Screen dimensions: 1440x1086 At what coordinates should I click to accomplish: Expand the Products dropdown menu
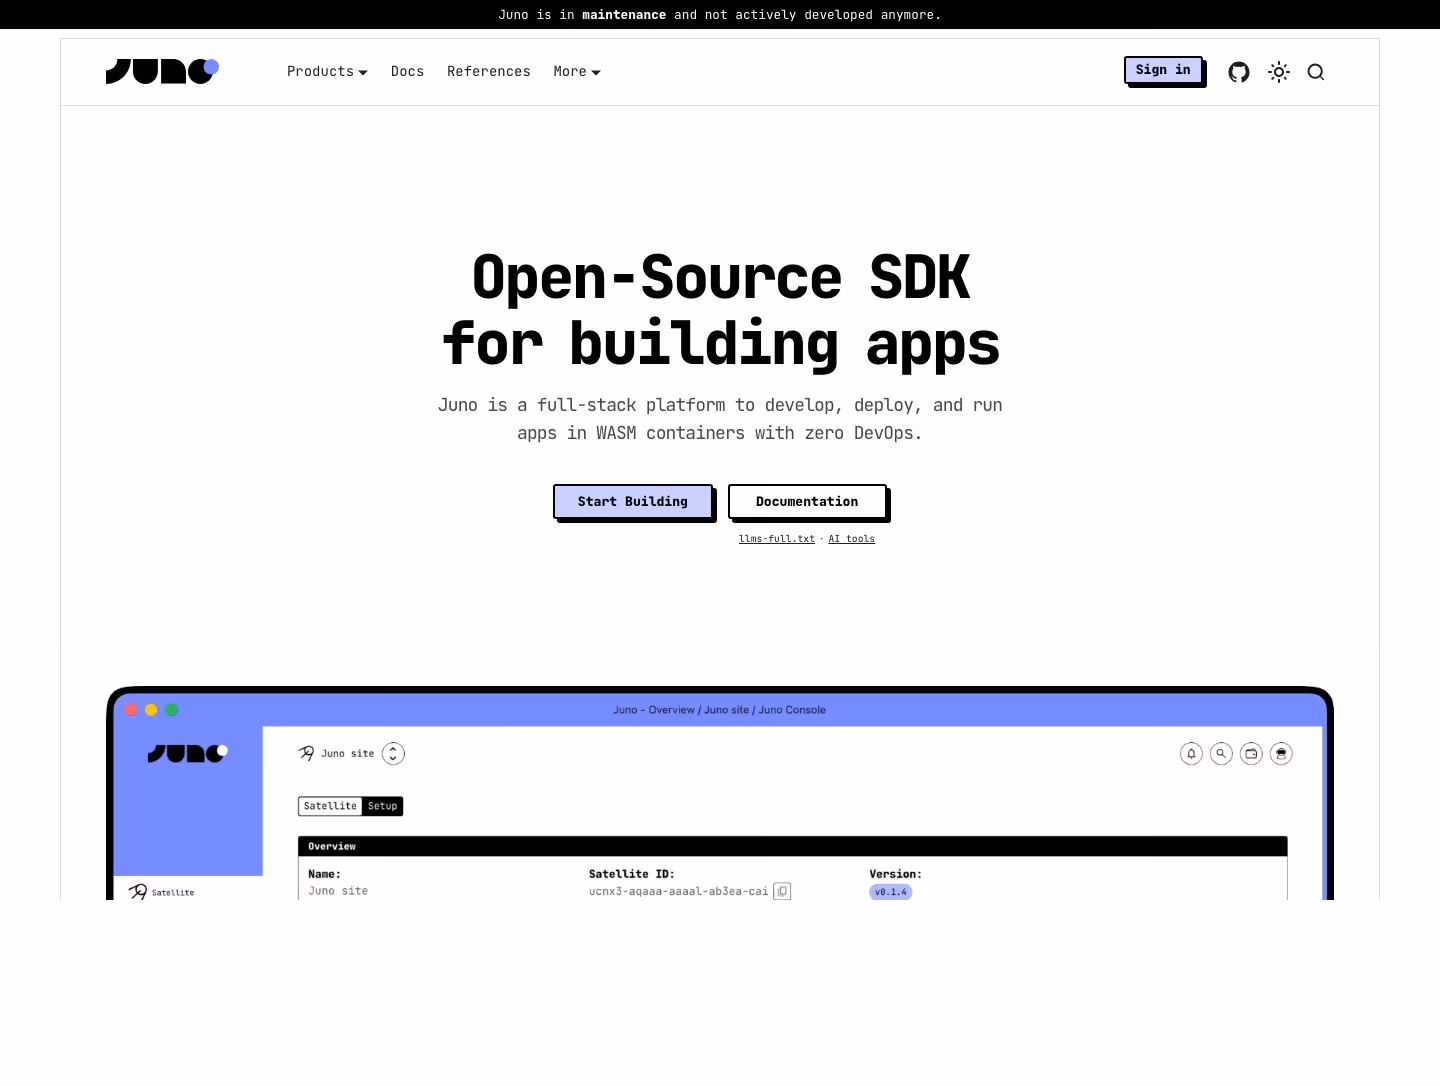tap(327, 72)
